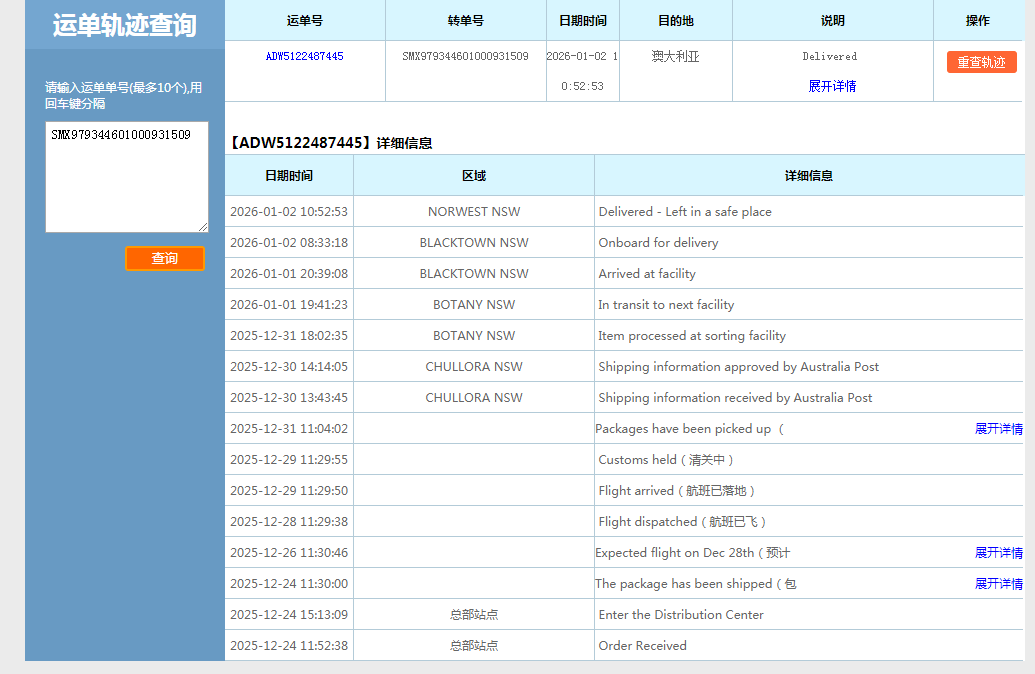Image resolution: width=1035 pixels, height=674 pixels.
Task: Select the transfer number SMX979344601000931509 cell
Action: [465, 57]
